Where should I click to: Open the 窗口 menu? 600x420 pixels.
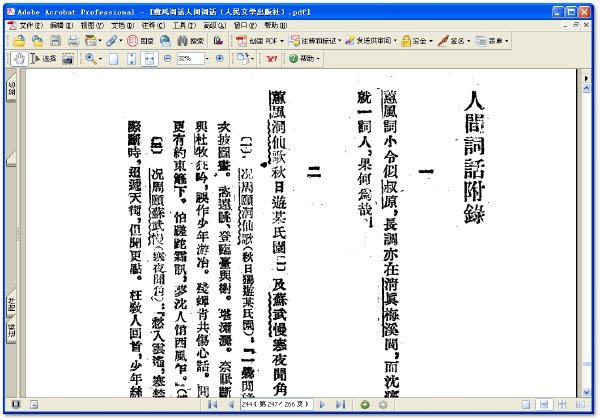tap(245, 25)
